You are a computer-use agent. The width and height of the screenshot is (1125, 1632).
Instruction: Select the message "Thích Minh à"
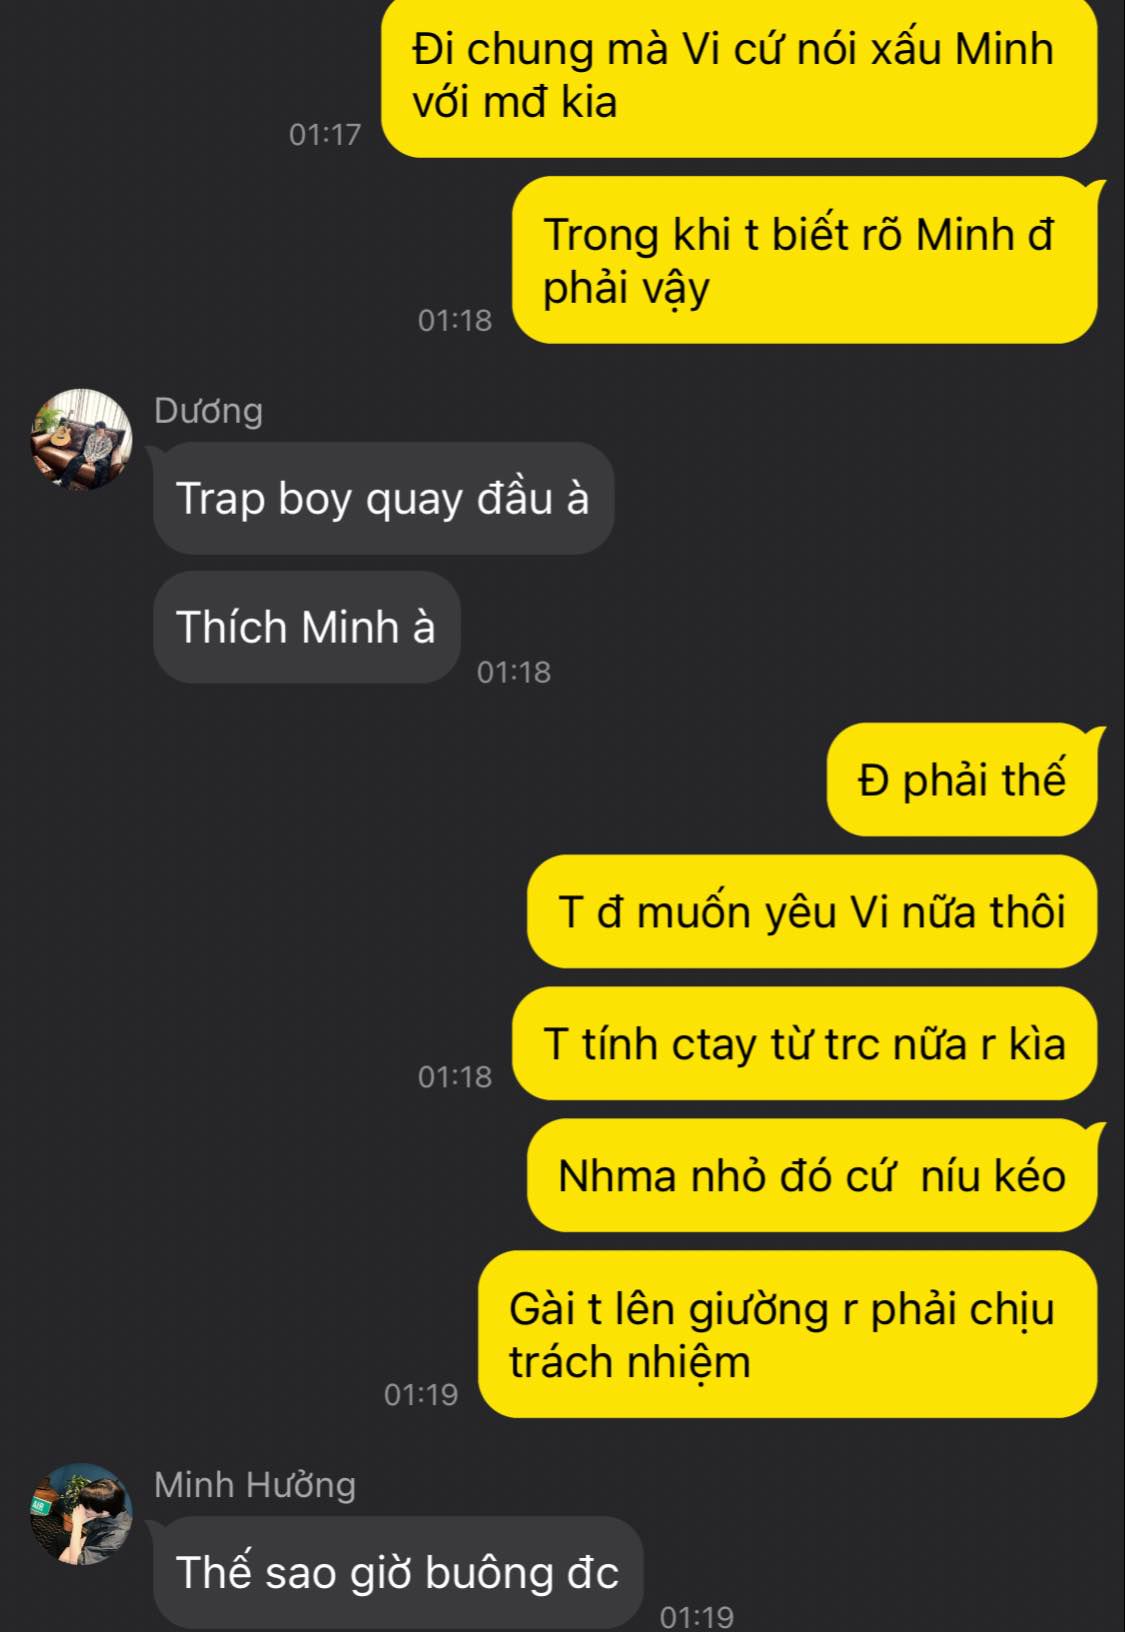pyautogui.click(x=306, y=627)
